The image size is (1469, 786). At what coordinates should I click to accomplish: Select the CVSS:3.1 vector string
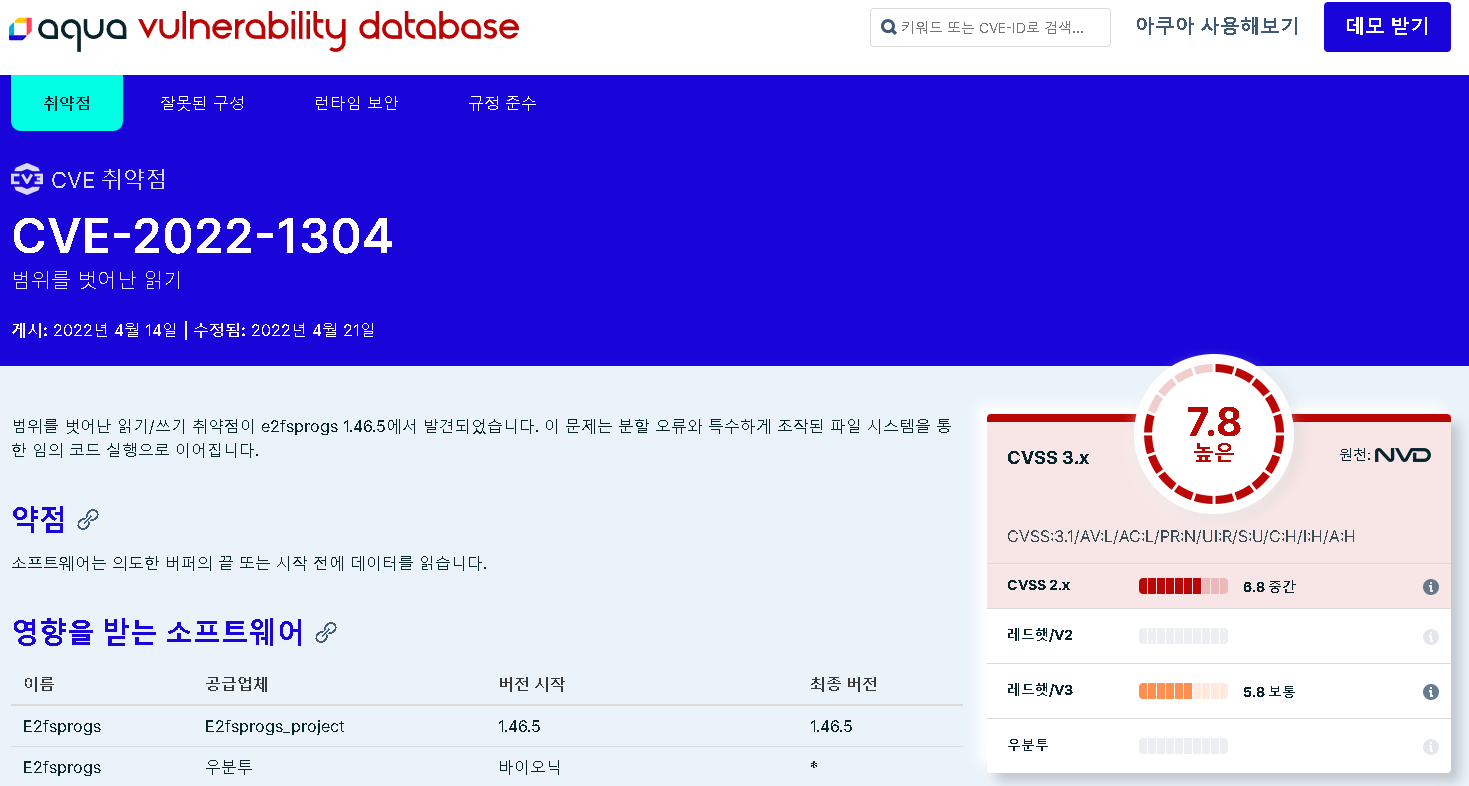(1181, 537)
